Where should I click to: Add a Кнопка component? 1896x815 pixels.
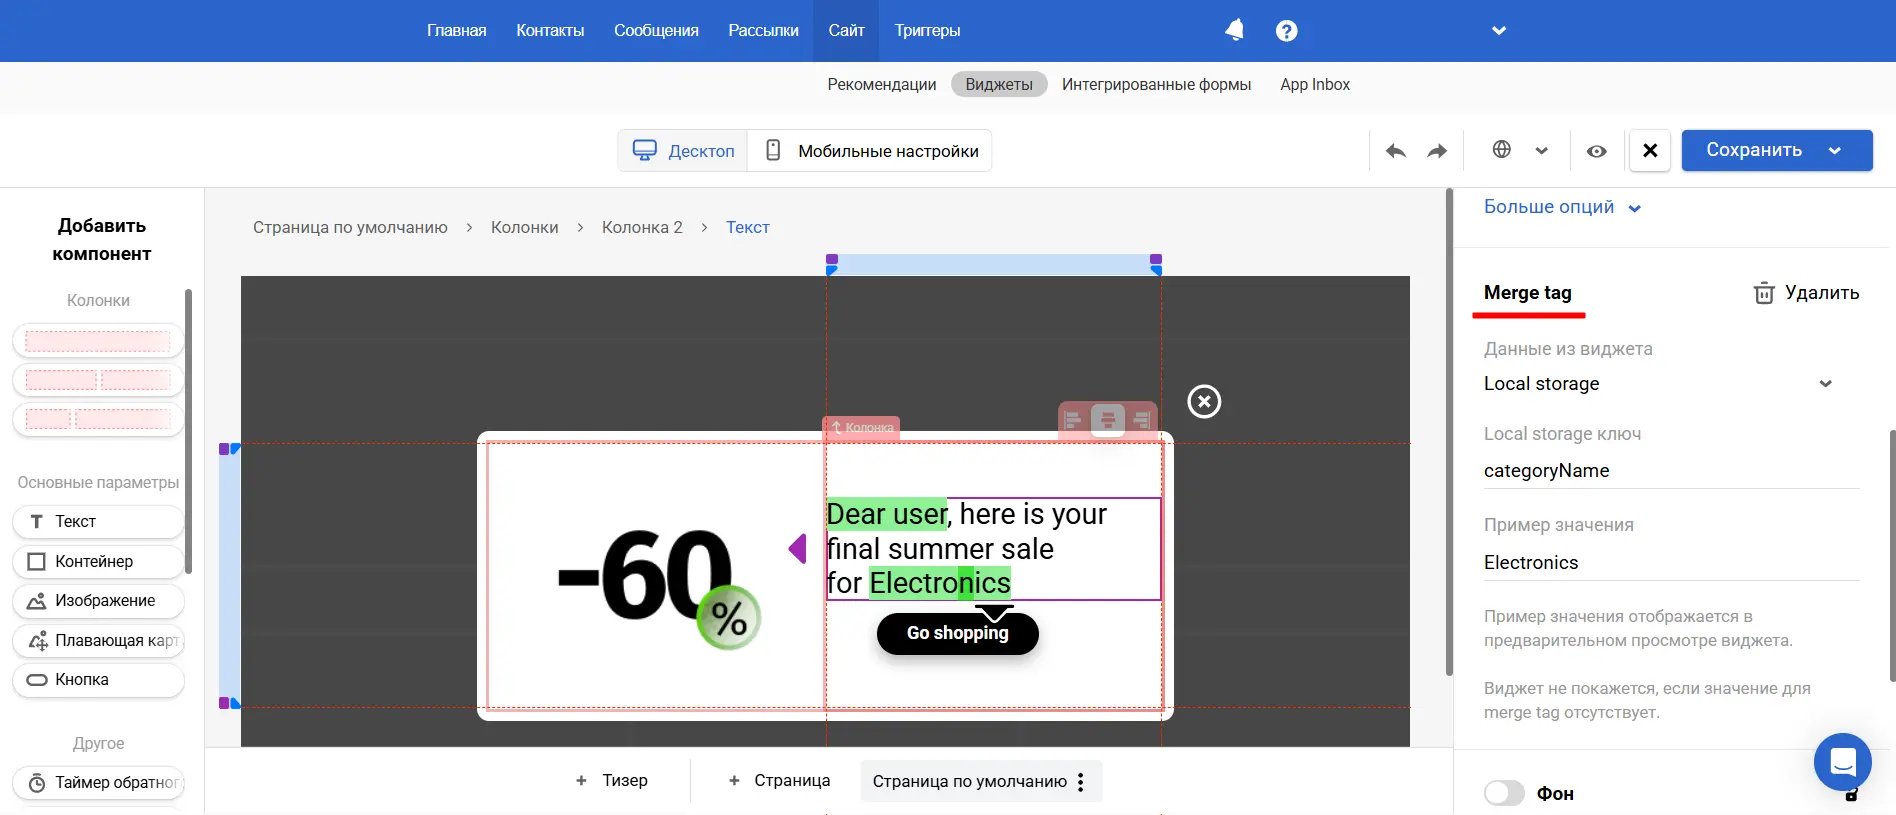(98, 680)
